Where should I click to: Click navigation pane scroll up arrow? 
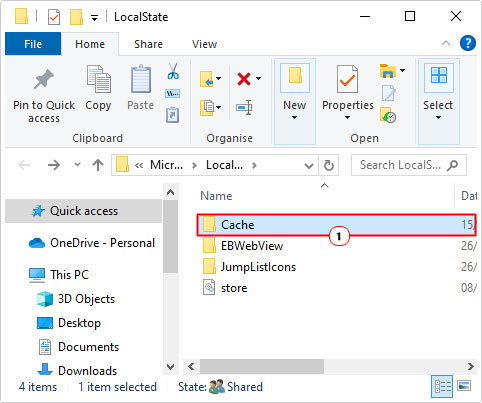[170, 192]
